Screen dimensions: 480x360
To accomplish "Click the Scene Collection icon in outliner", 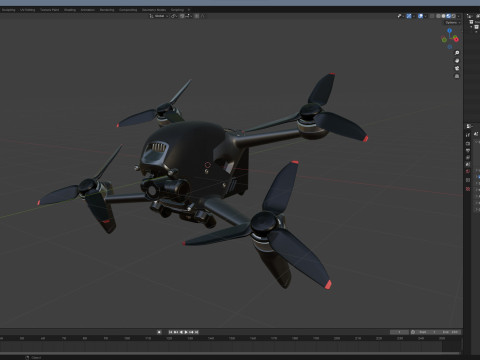I will coord(471,22).
